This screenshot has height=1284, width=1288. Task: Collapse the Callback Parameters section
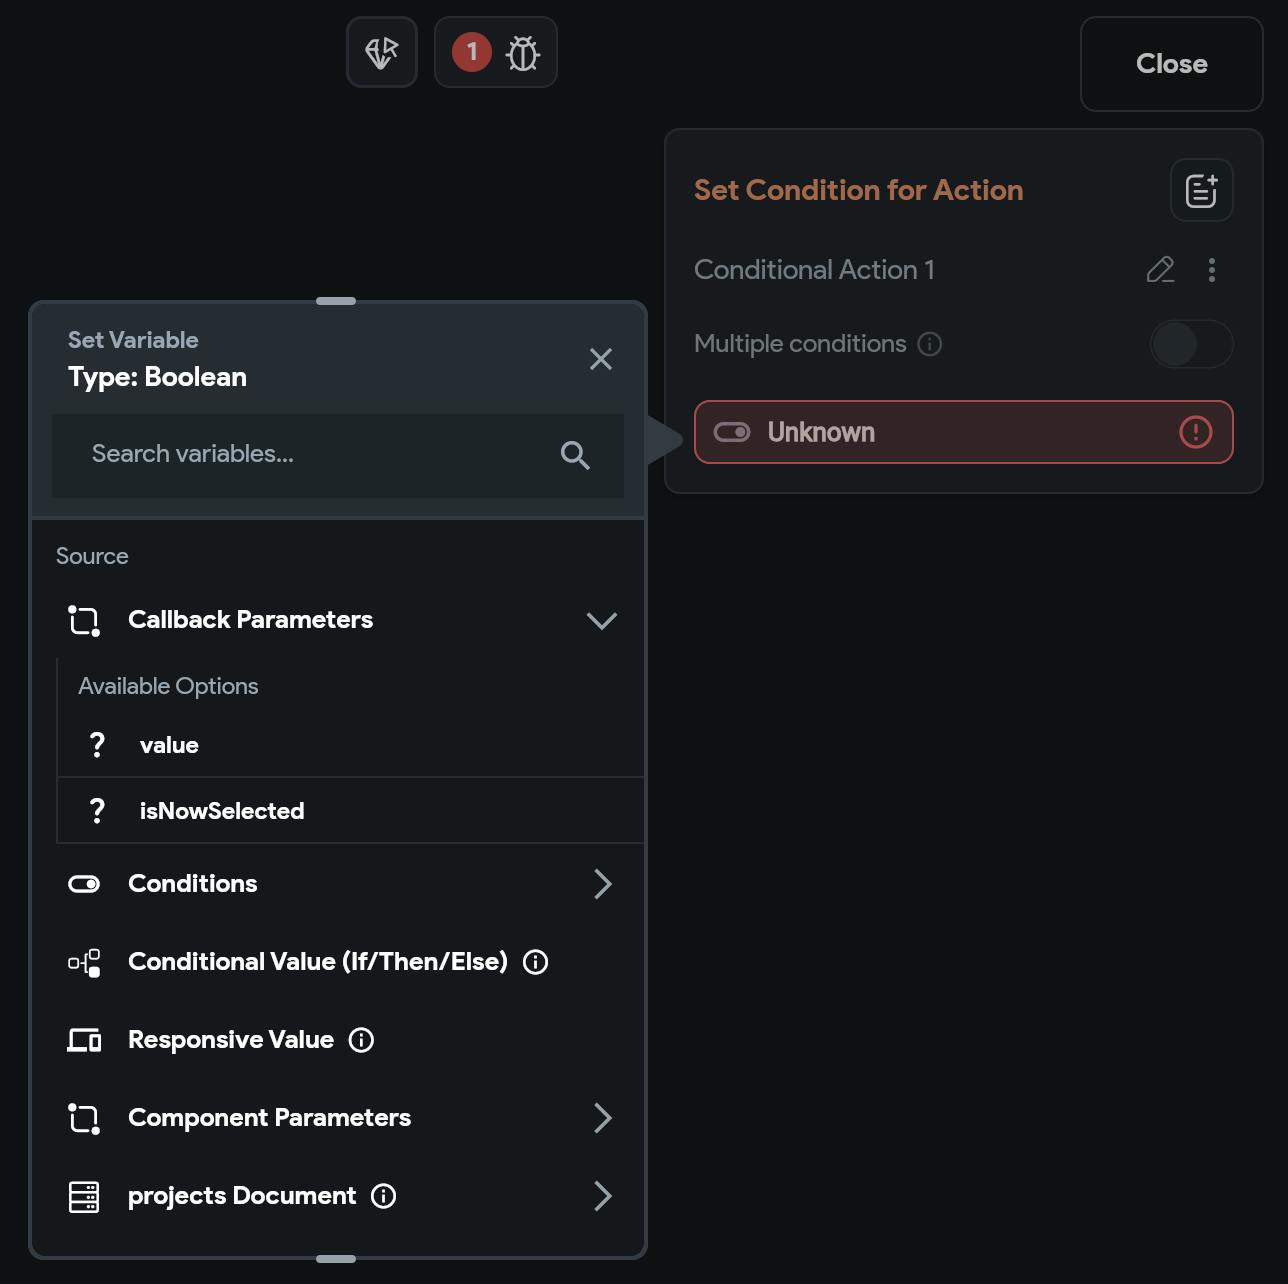point(601,620)
